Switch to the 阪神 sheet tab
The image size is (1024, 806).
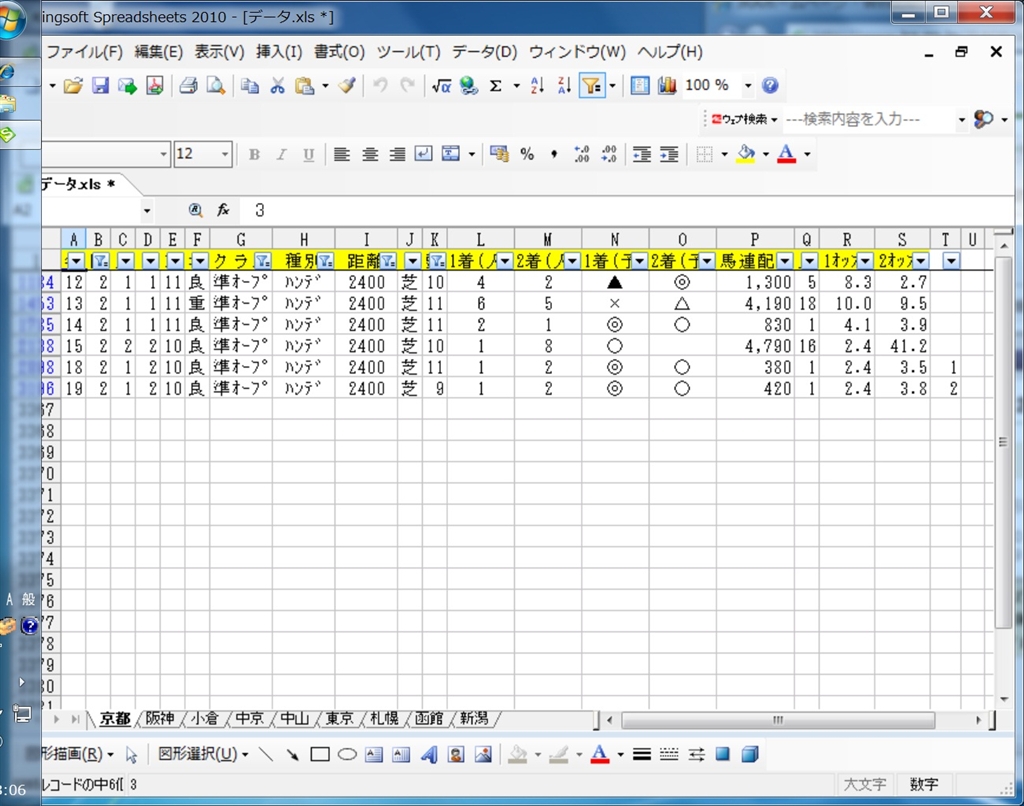(x=160, y=719)
